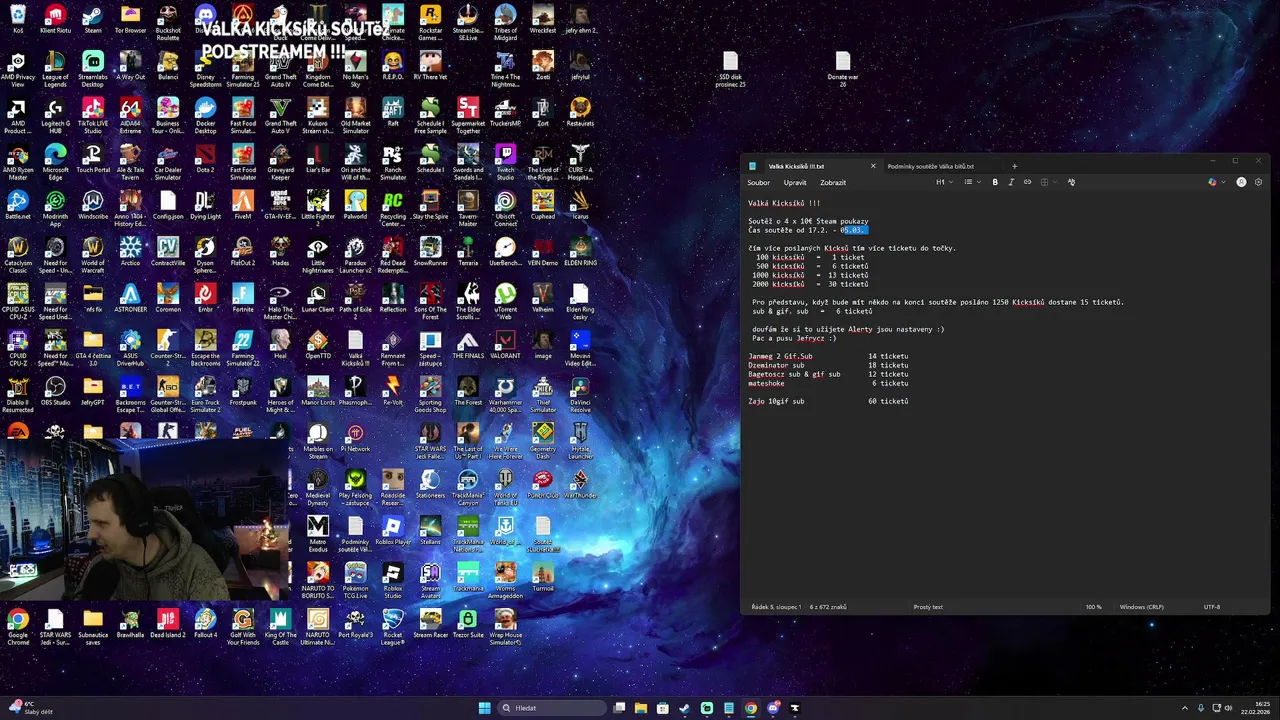The height and width of the screenshot is (720, 1280).
Task: Click the UTF-8 encoding indicator
Action: [1212, 607]
